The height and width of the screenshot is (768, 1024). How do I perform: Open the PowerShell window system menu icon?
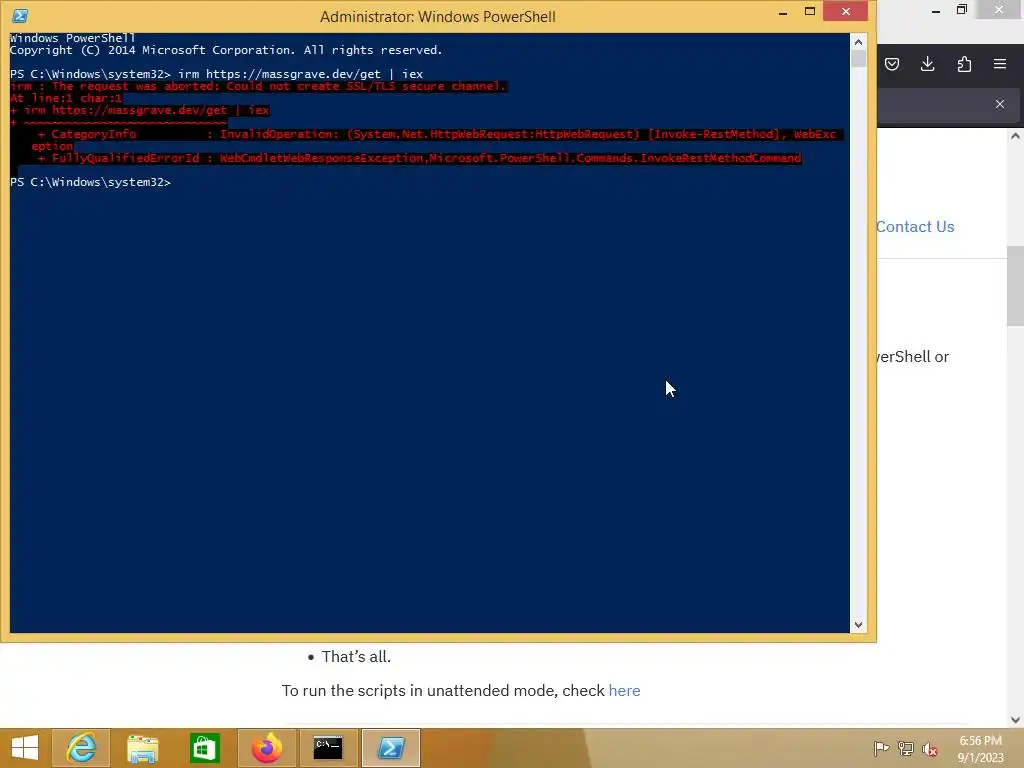[20, 16]
